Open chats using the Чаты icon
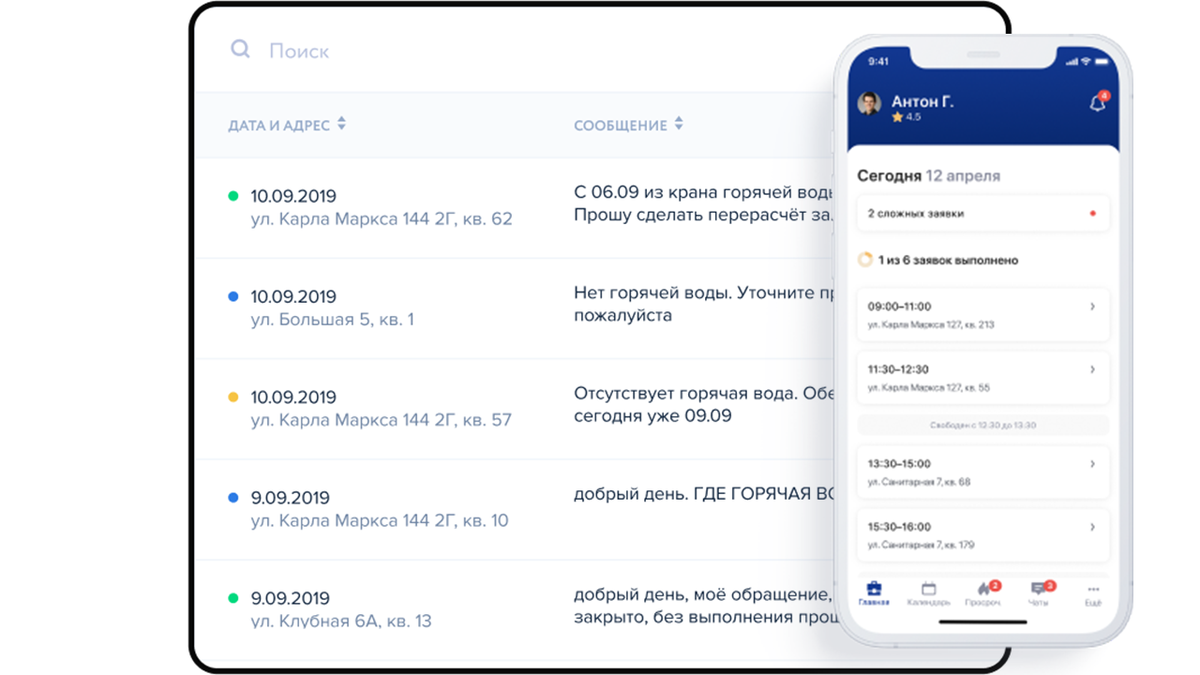Image resolution: width=1200 pixels, height=675 pixels. click(1038, 587)
